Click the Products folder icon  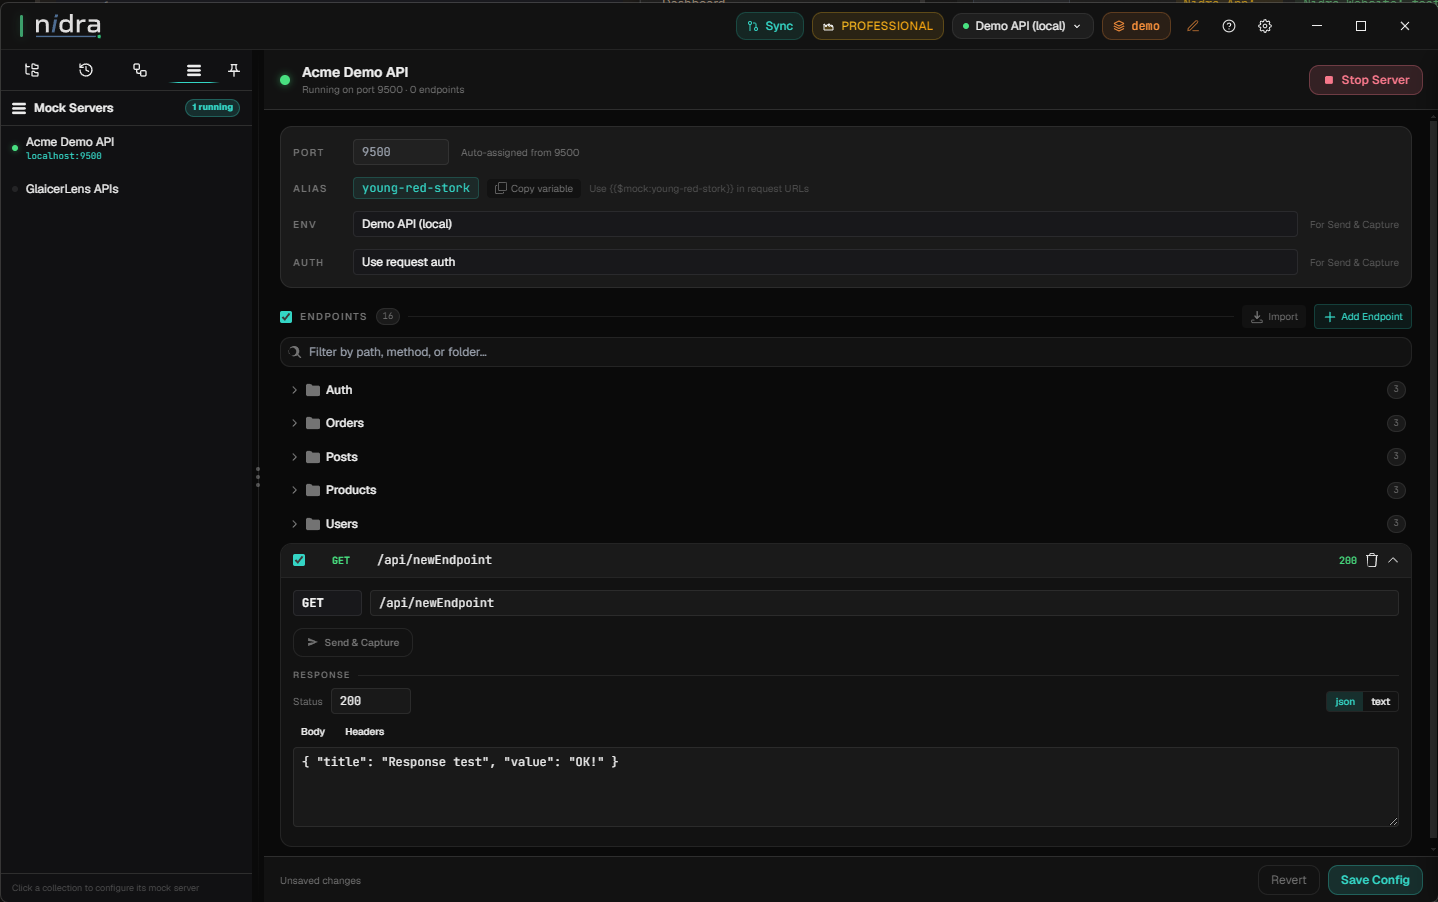pos(313,490)
